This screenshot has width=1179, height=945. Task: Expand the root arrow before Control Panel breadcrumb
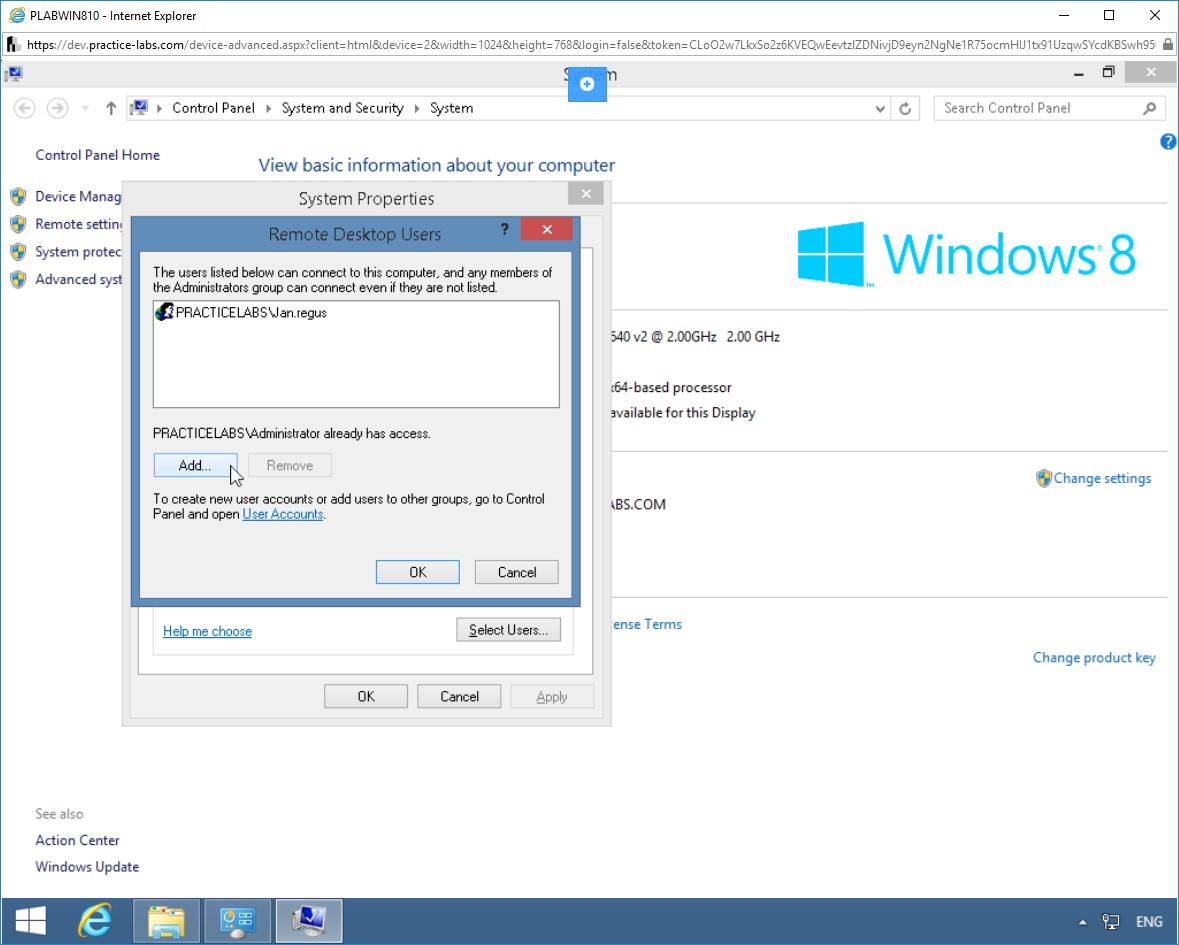pyautogui.click(x=159, y=108)
